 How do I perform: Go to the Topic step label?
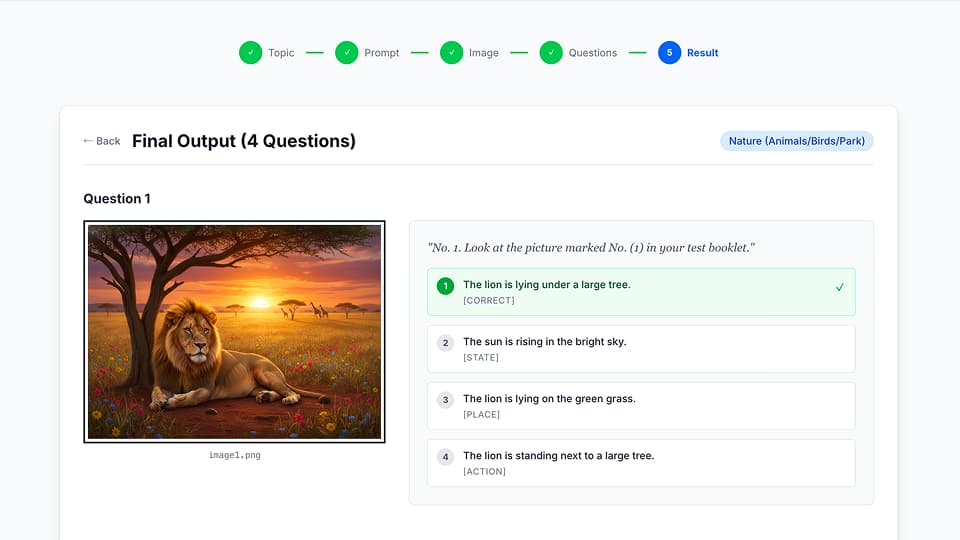click(x=281, y=53)
